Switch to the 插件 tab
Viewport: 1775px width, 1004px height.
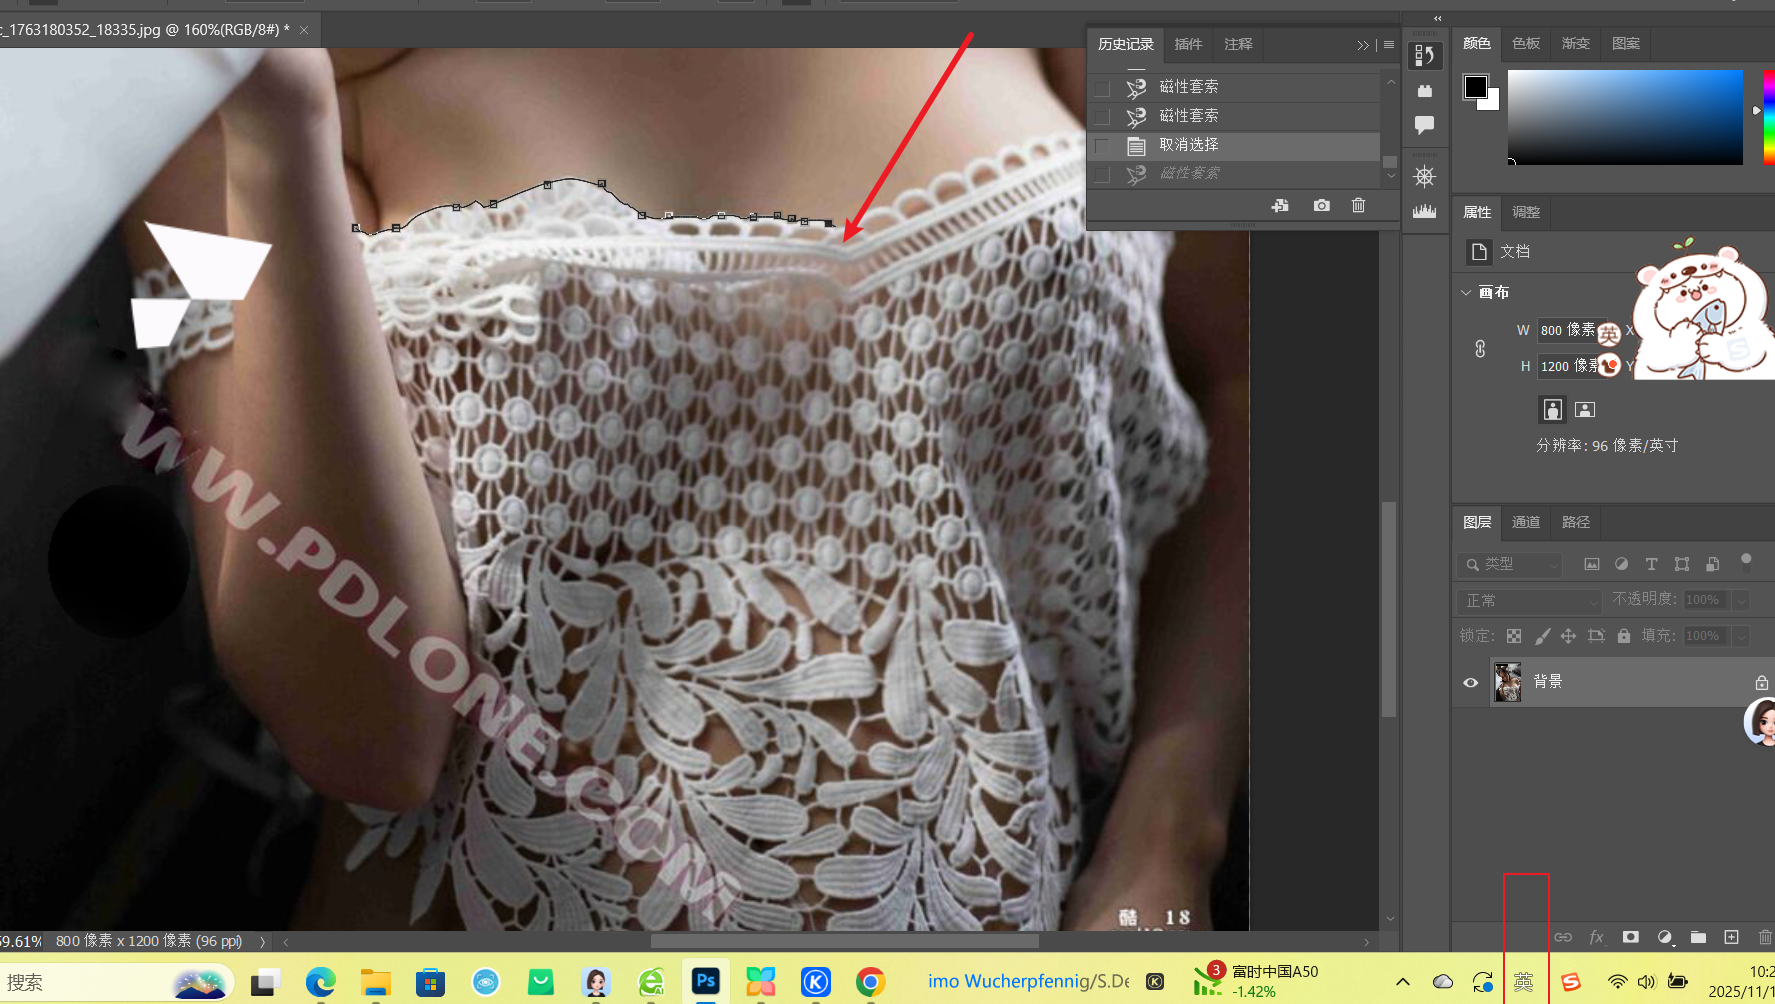pyautogui.click(x=1188, y=44)
